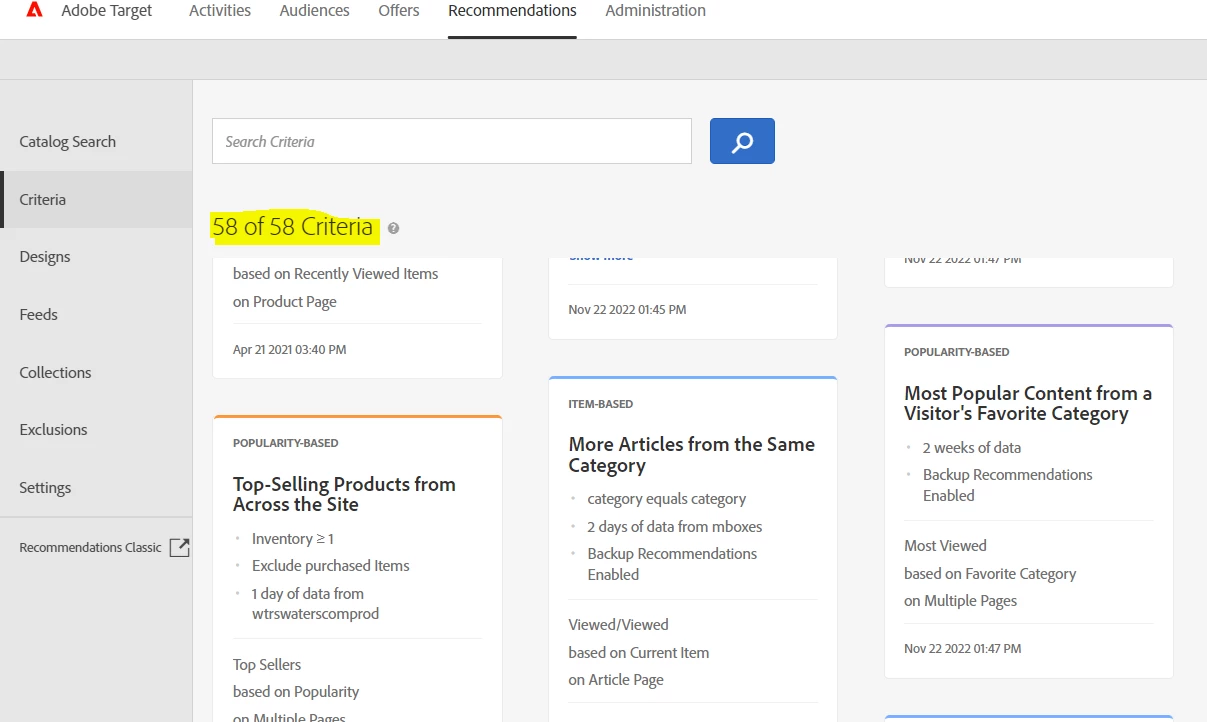Click on Article Page text
This screenshot has height=722, width=1207.
click(616, 680)
